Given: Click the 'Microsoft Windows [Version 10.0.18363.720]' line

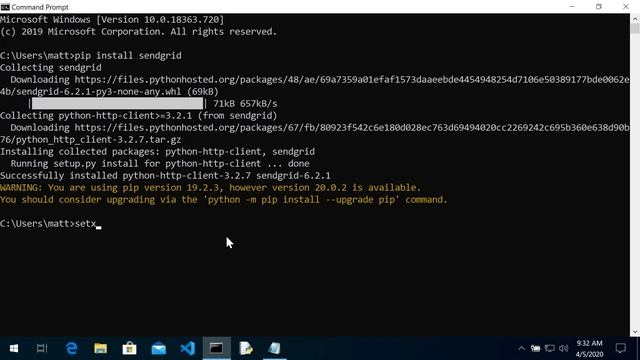Looking at the screenshot, I should point(112,20).
